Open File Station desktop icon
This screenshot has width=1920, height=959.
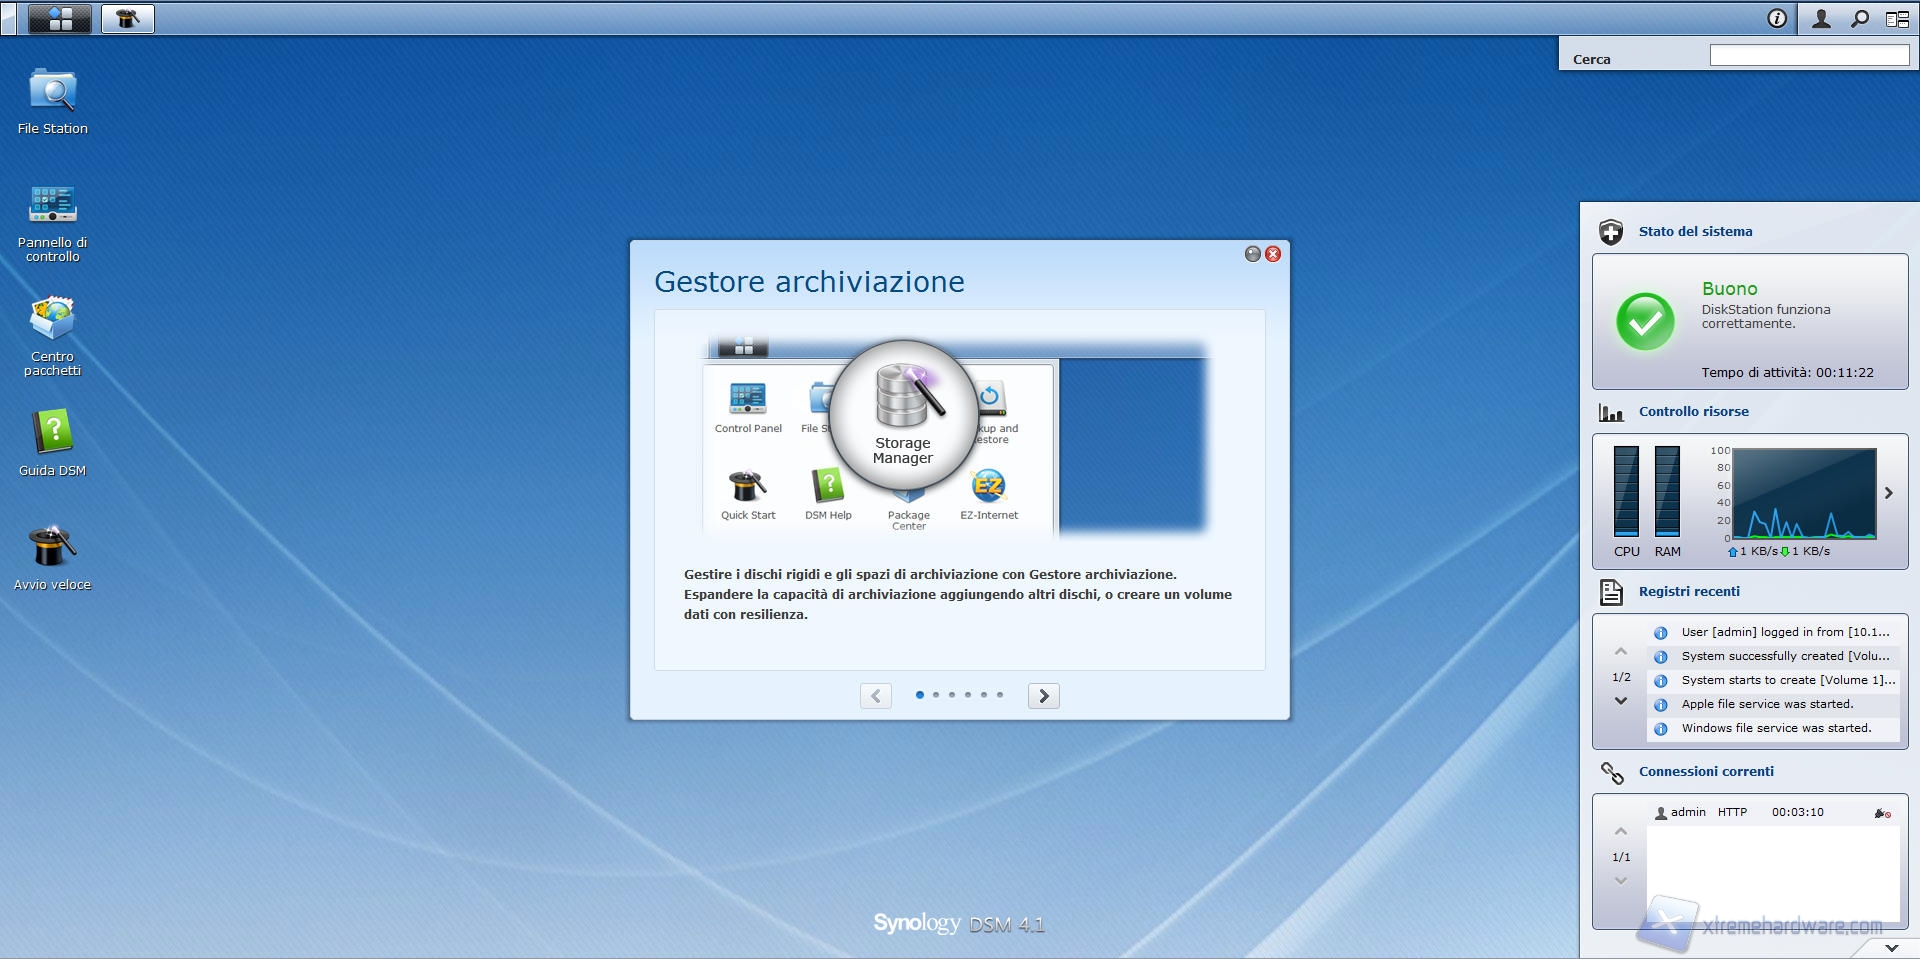click(x=53, y=93)
